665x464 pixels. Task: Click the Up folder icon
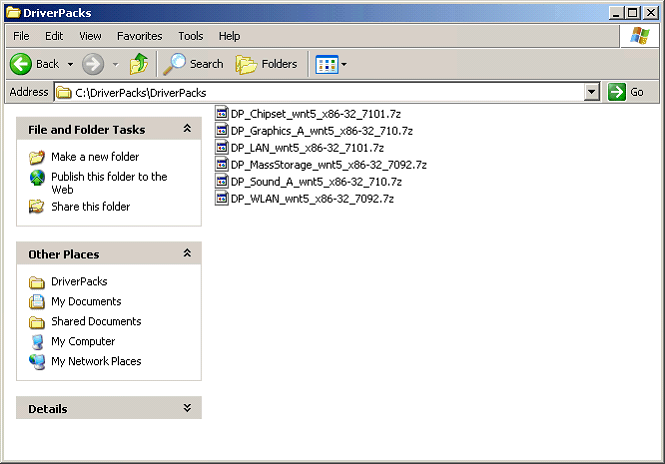click(x=138, y=64)
